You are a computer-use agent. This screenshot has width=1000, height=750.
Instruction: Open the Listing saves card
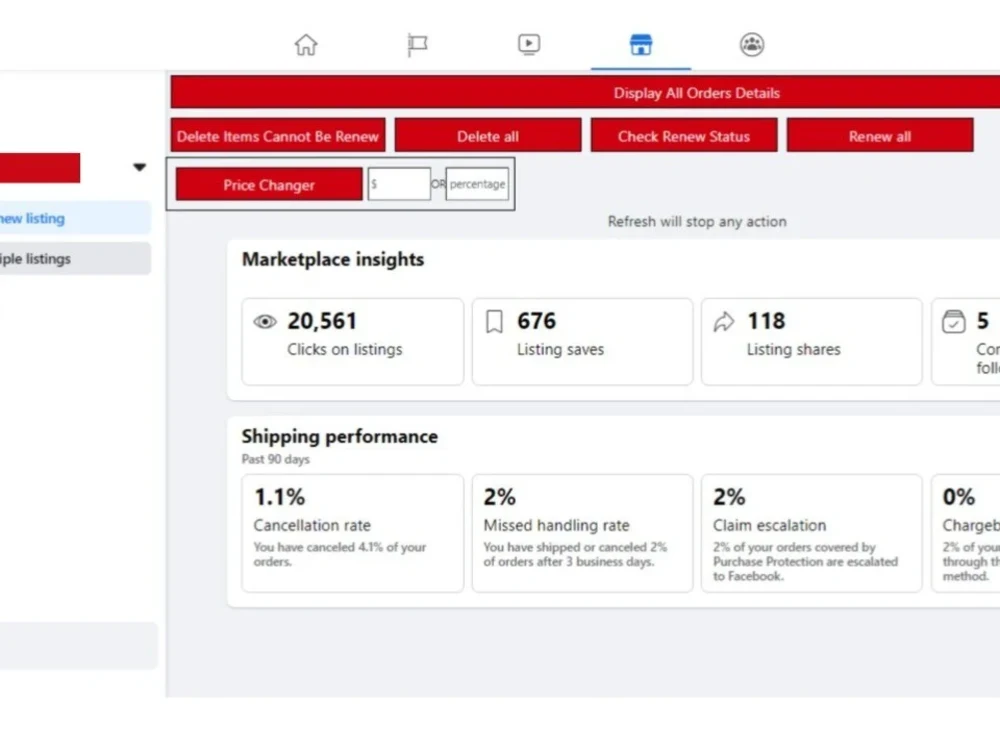pos(582,341)
